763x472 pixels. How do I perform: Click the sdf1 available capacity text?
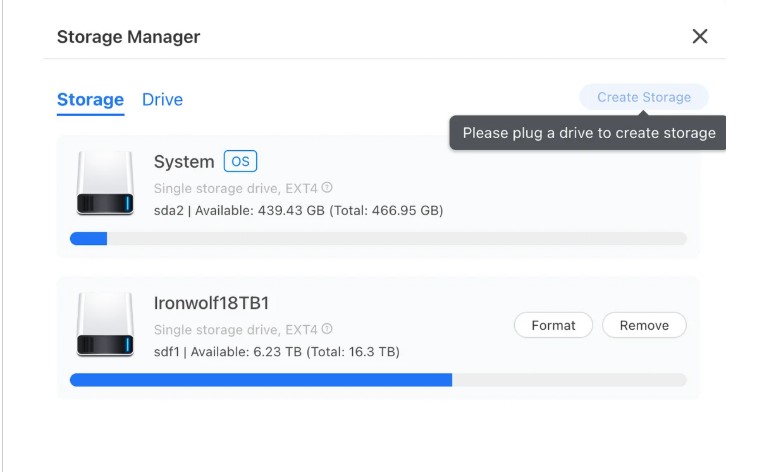click(x=276, y=351)
